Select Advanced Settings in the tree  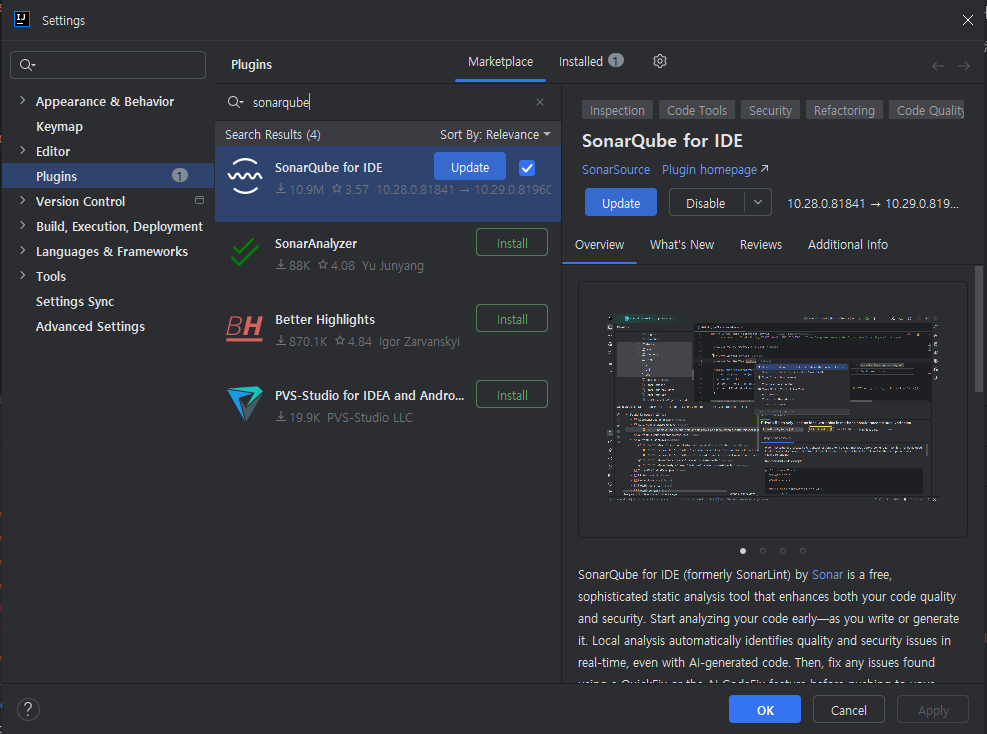pos(90,327)
